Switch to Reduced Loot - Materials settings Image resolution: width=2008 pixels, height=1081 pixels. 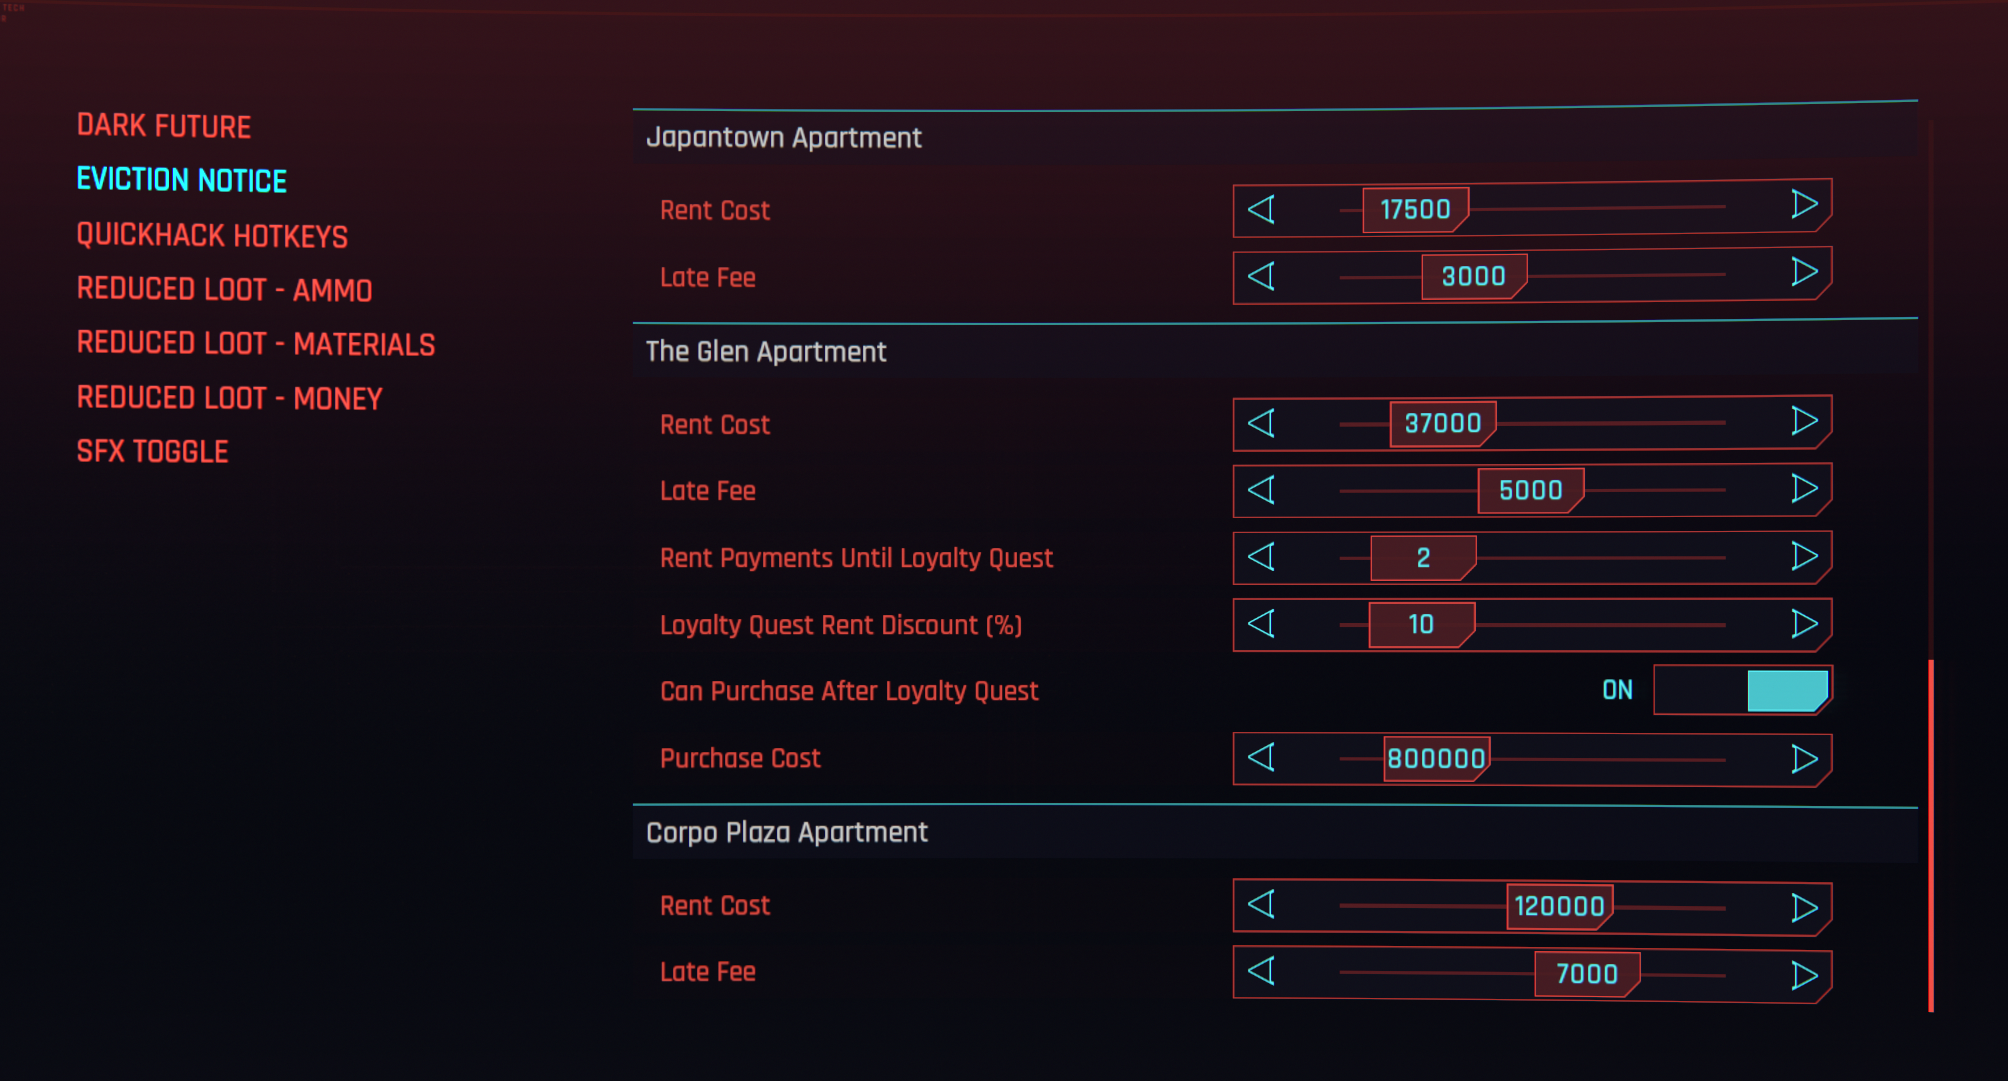pyautogui.click(x=256, y=344)
